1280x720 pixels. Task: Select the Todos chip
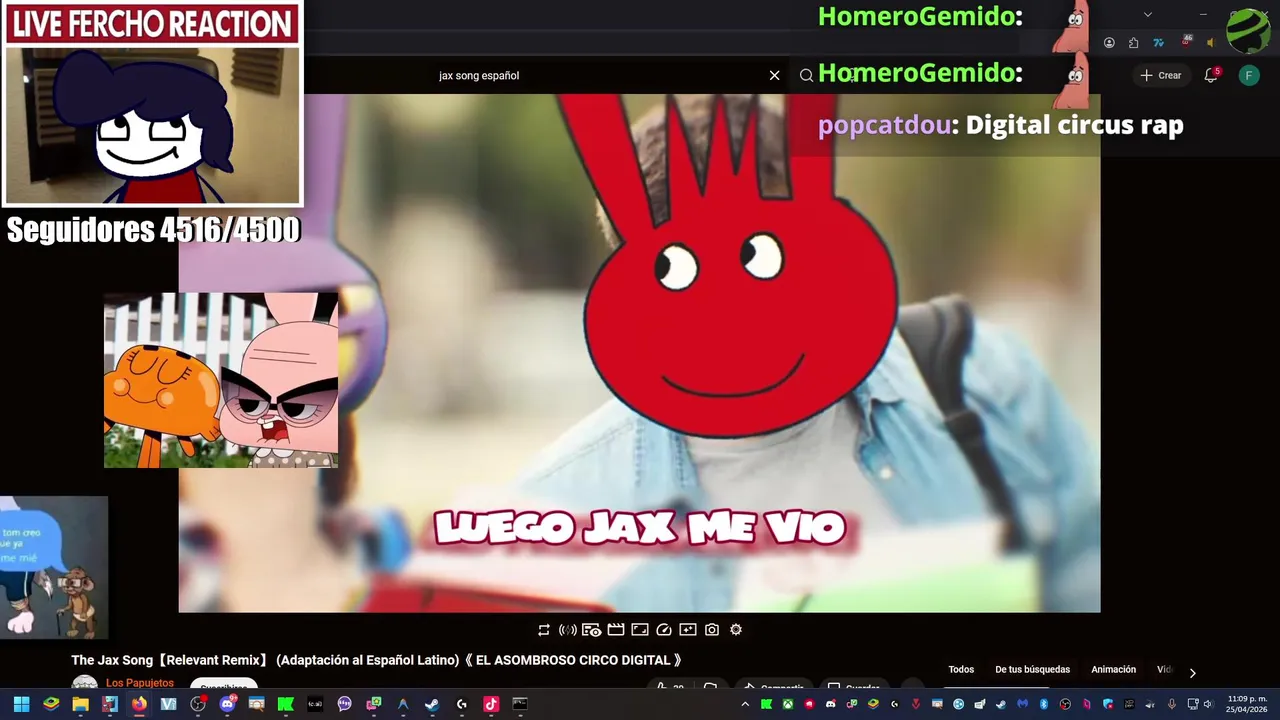click(961, 670)
